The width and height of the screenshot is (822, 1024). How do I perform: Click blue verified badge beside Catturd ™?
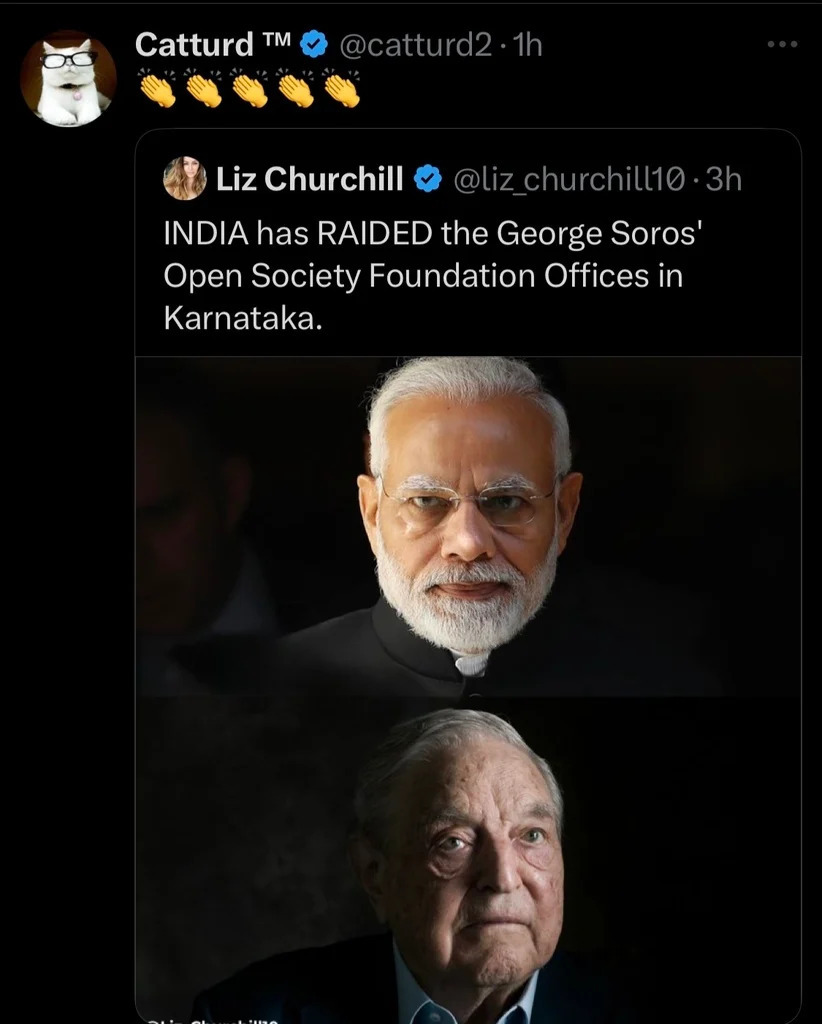click(x=315, y=44)
